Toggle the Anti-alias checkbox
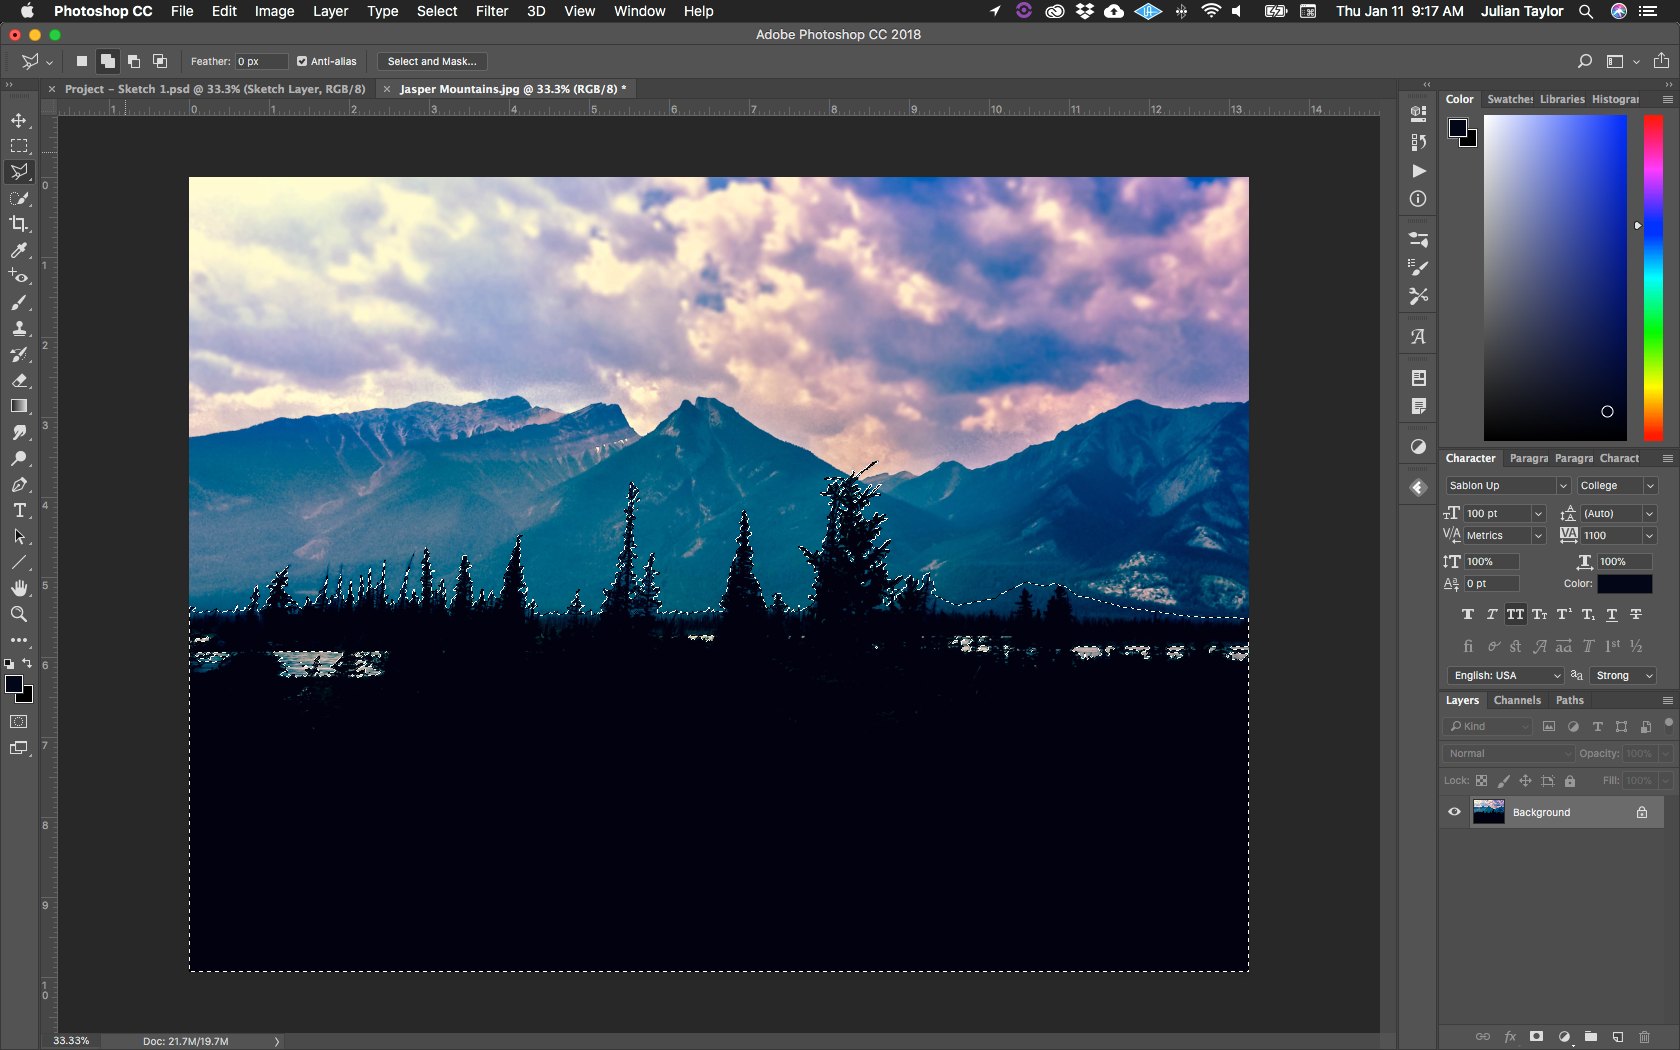1680x1050 pixels. [x=302, y=61]
